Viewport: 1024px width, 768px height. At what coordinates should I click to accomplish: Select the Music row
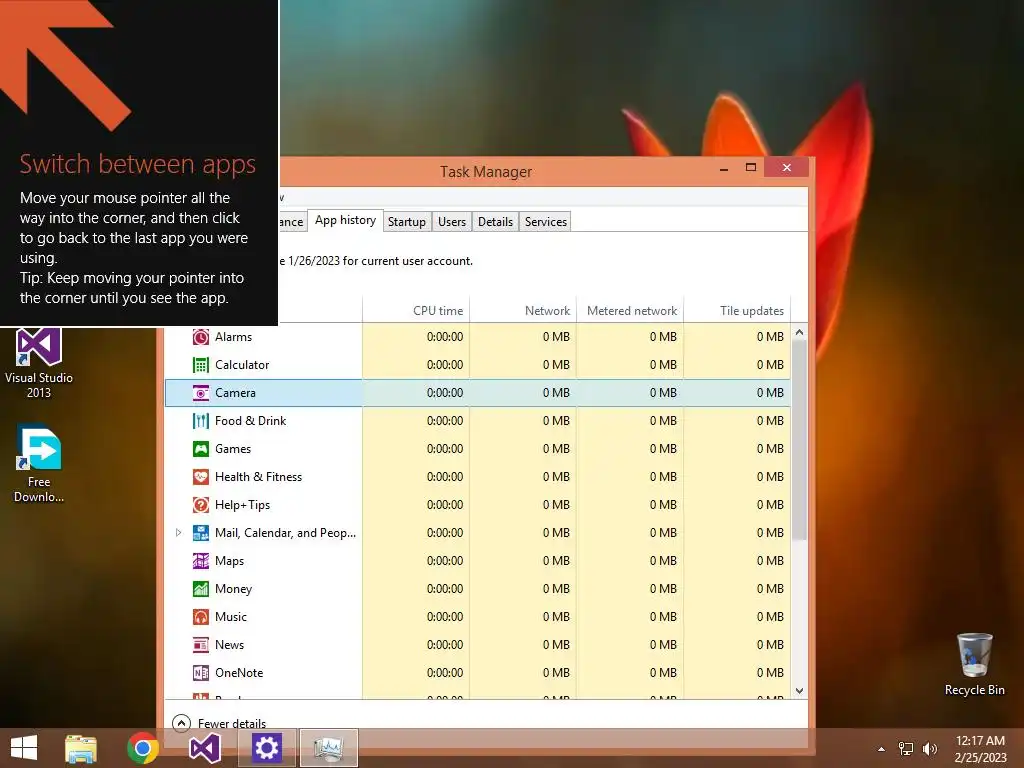tap(477, 617)
